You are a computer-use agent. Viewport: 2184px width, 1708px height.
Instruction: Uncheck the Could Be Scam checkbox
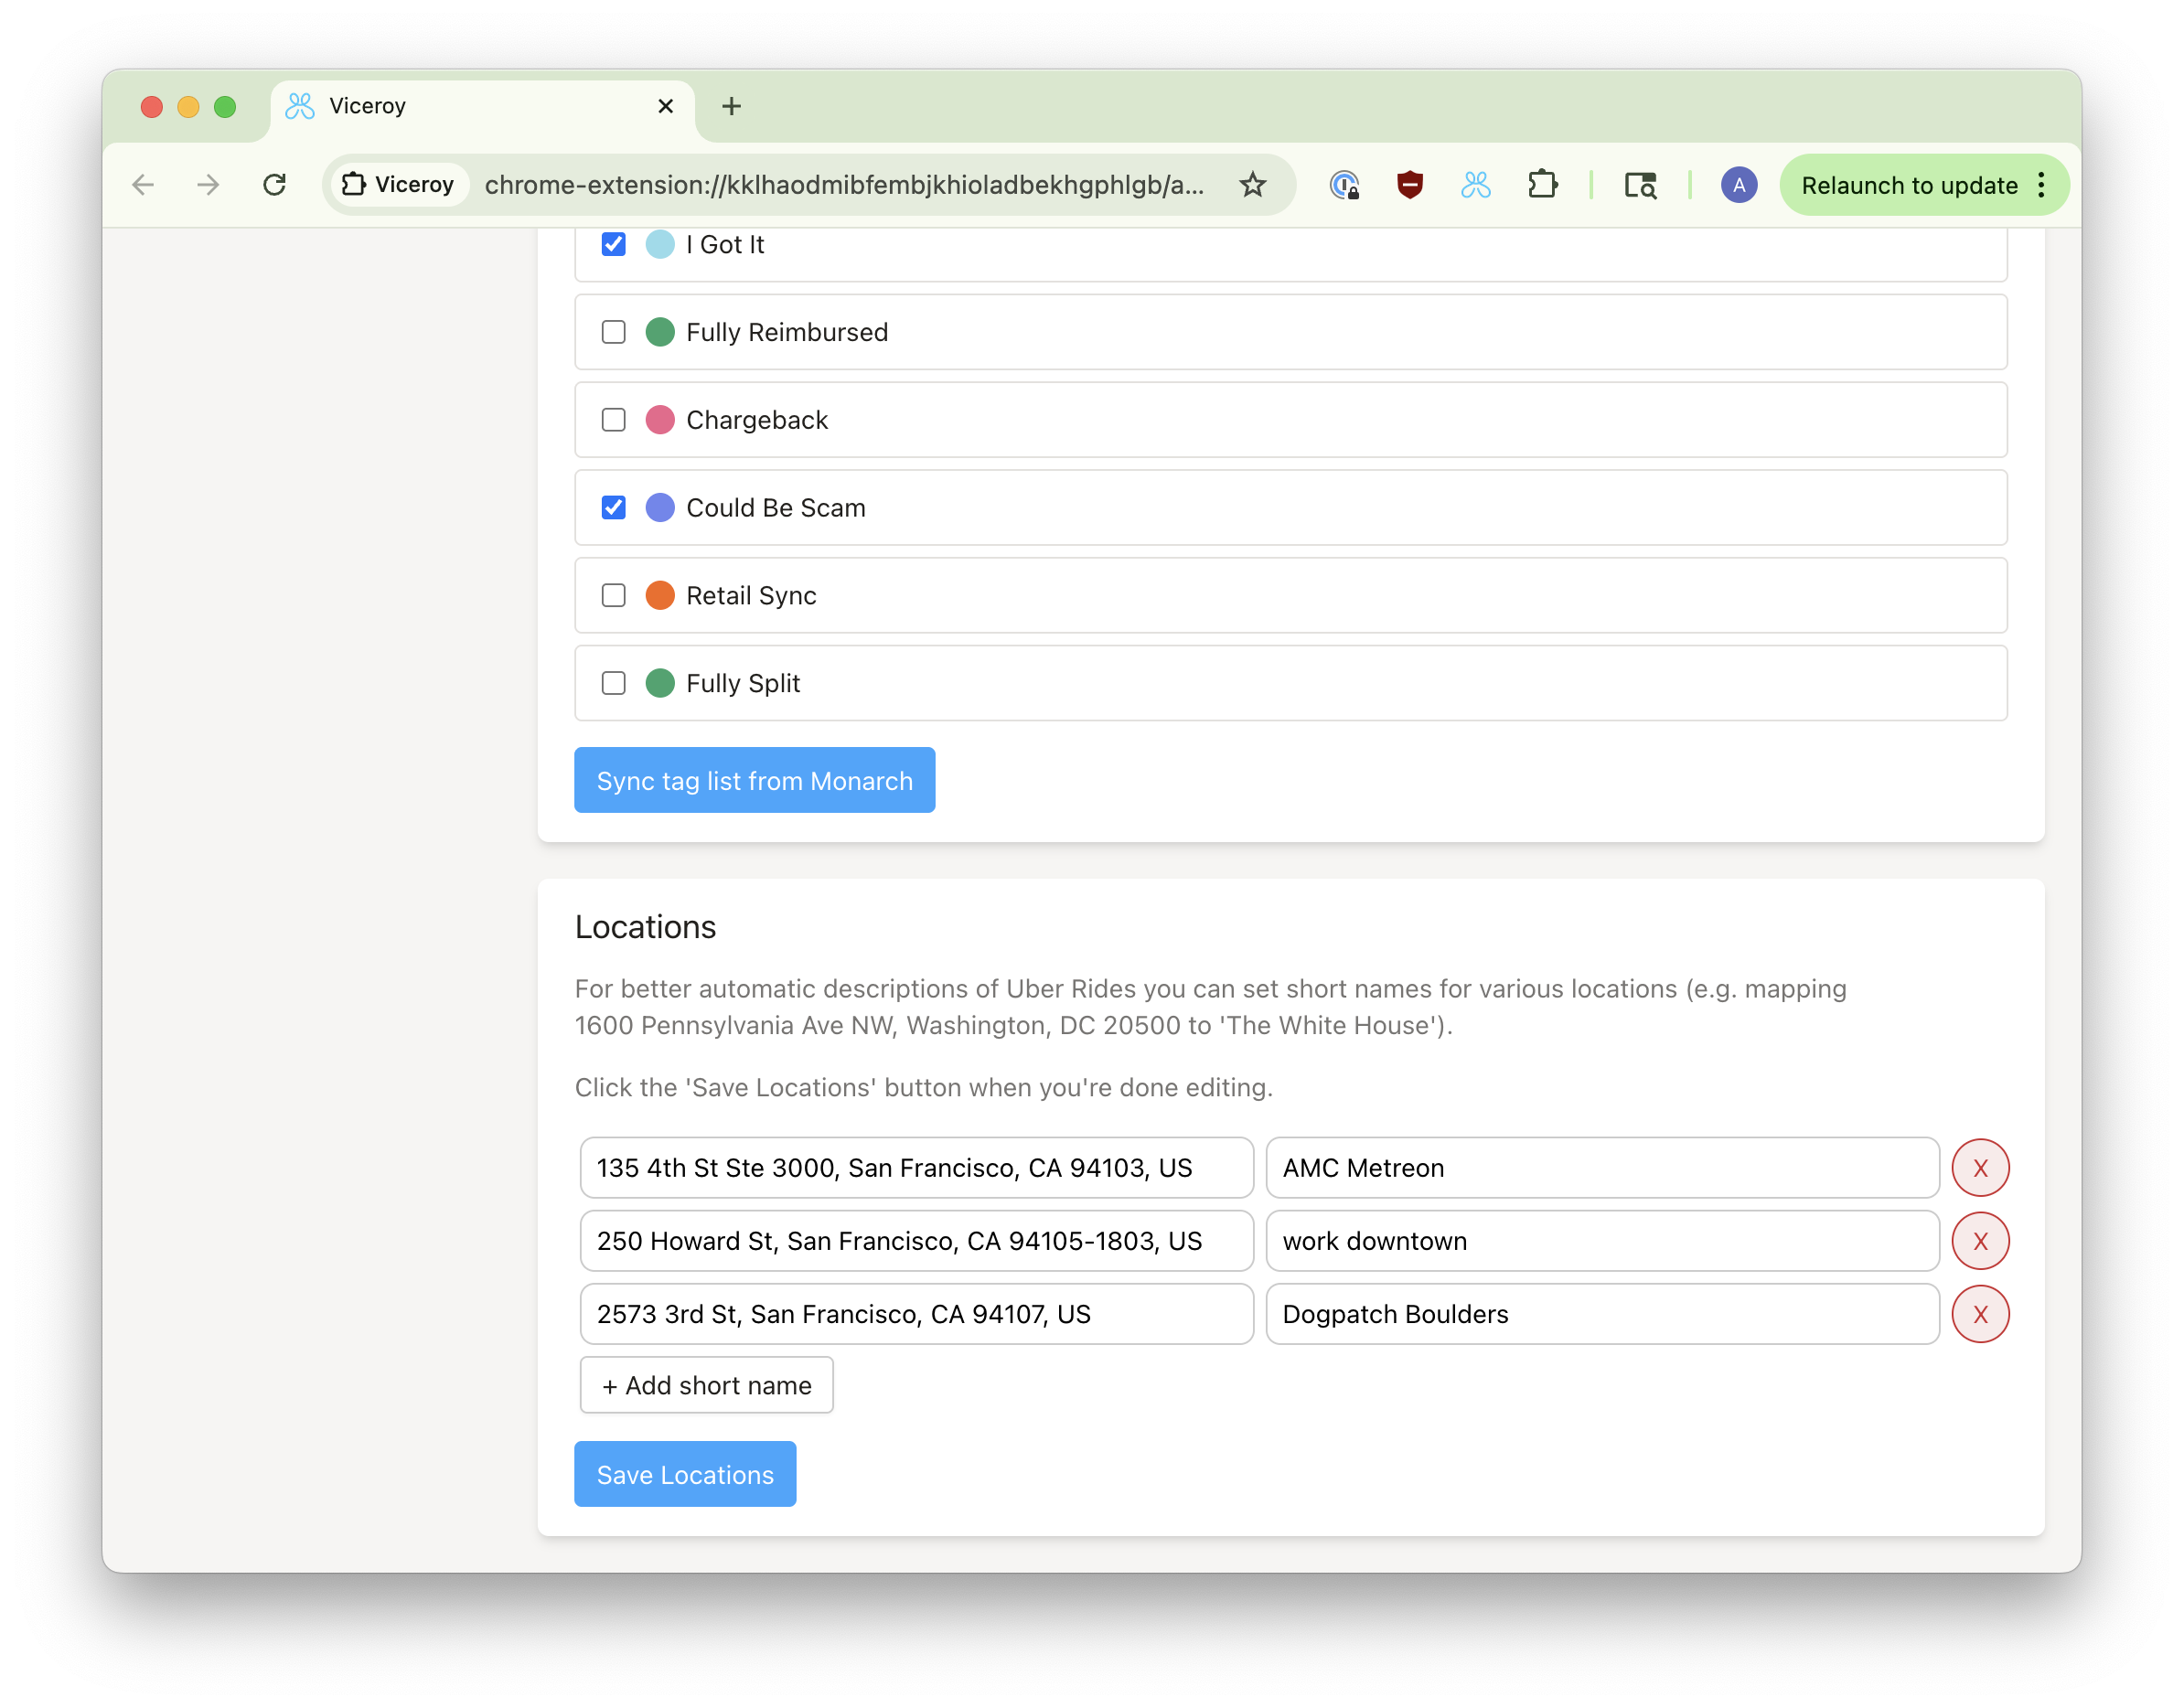coord(613,508)
